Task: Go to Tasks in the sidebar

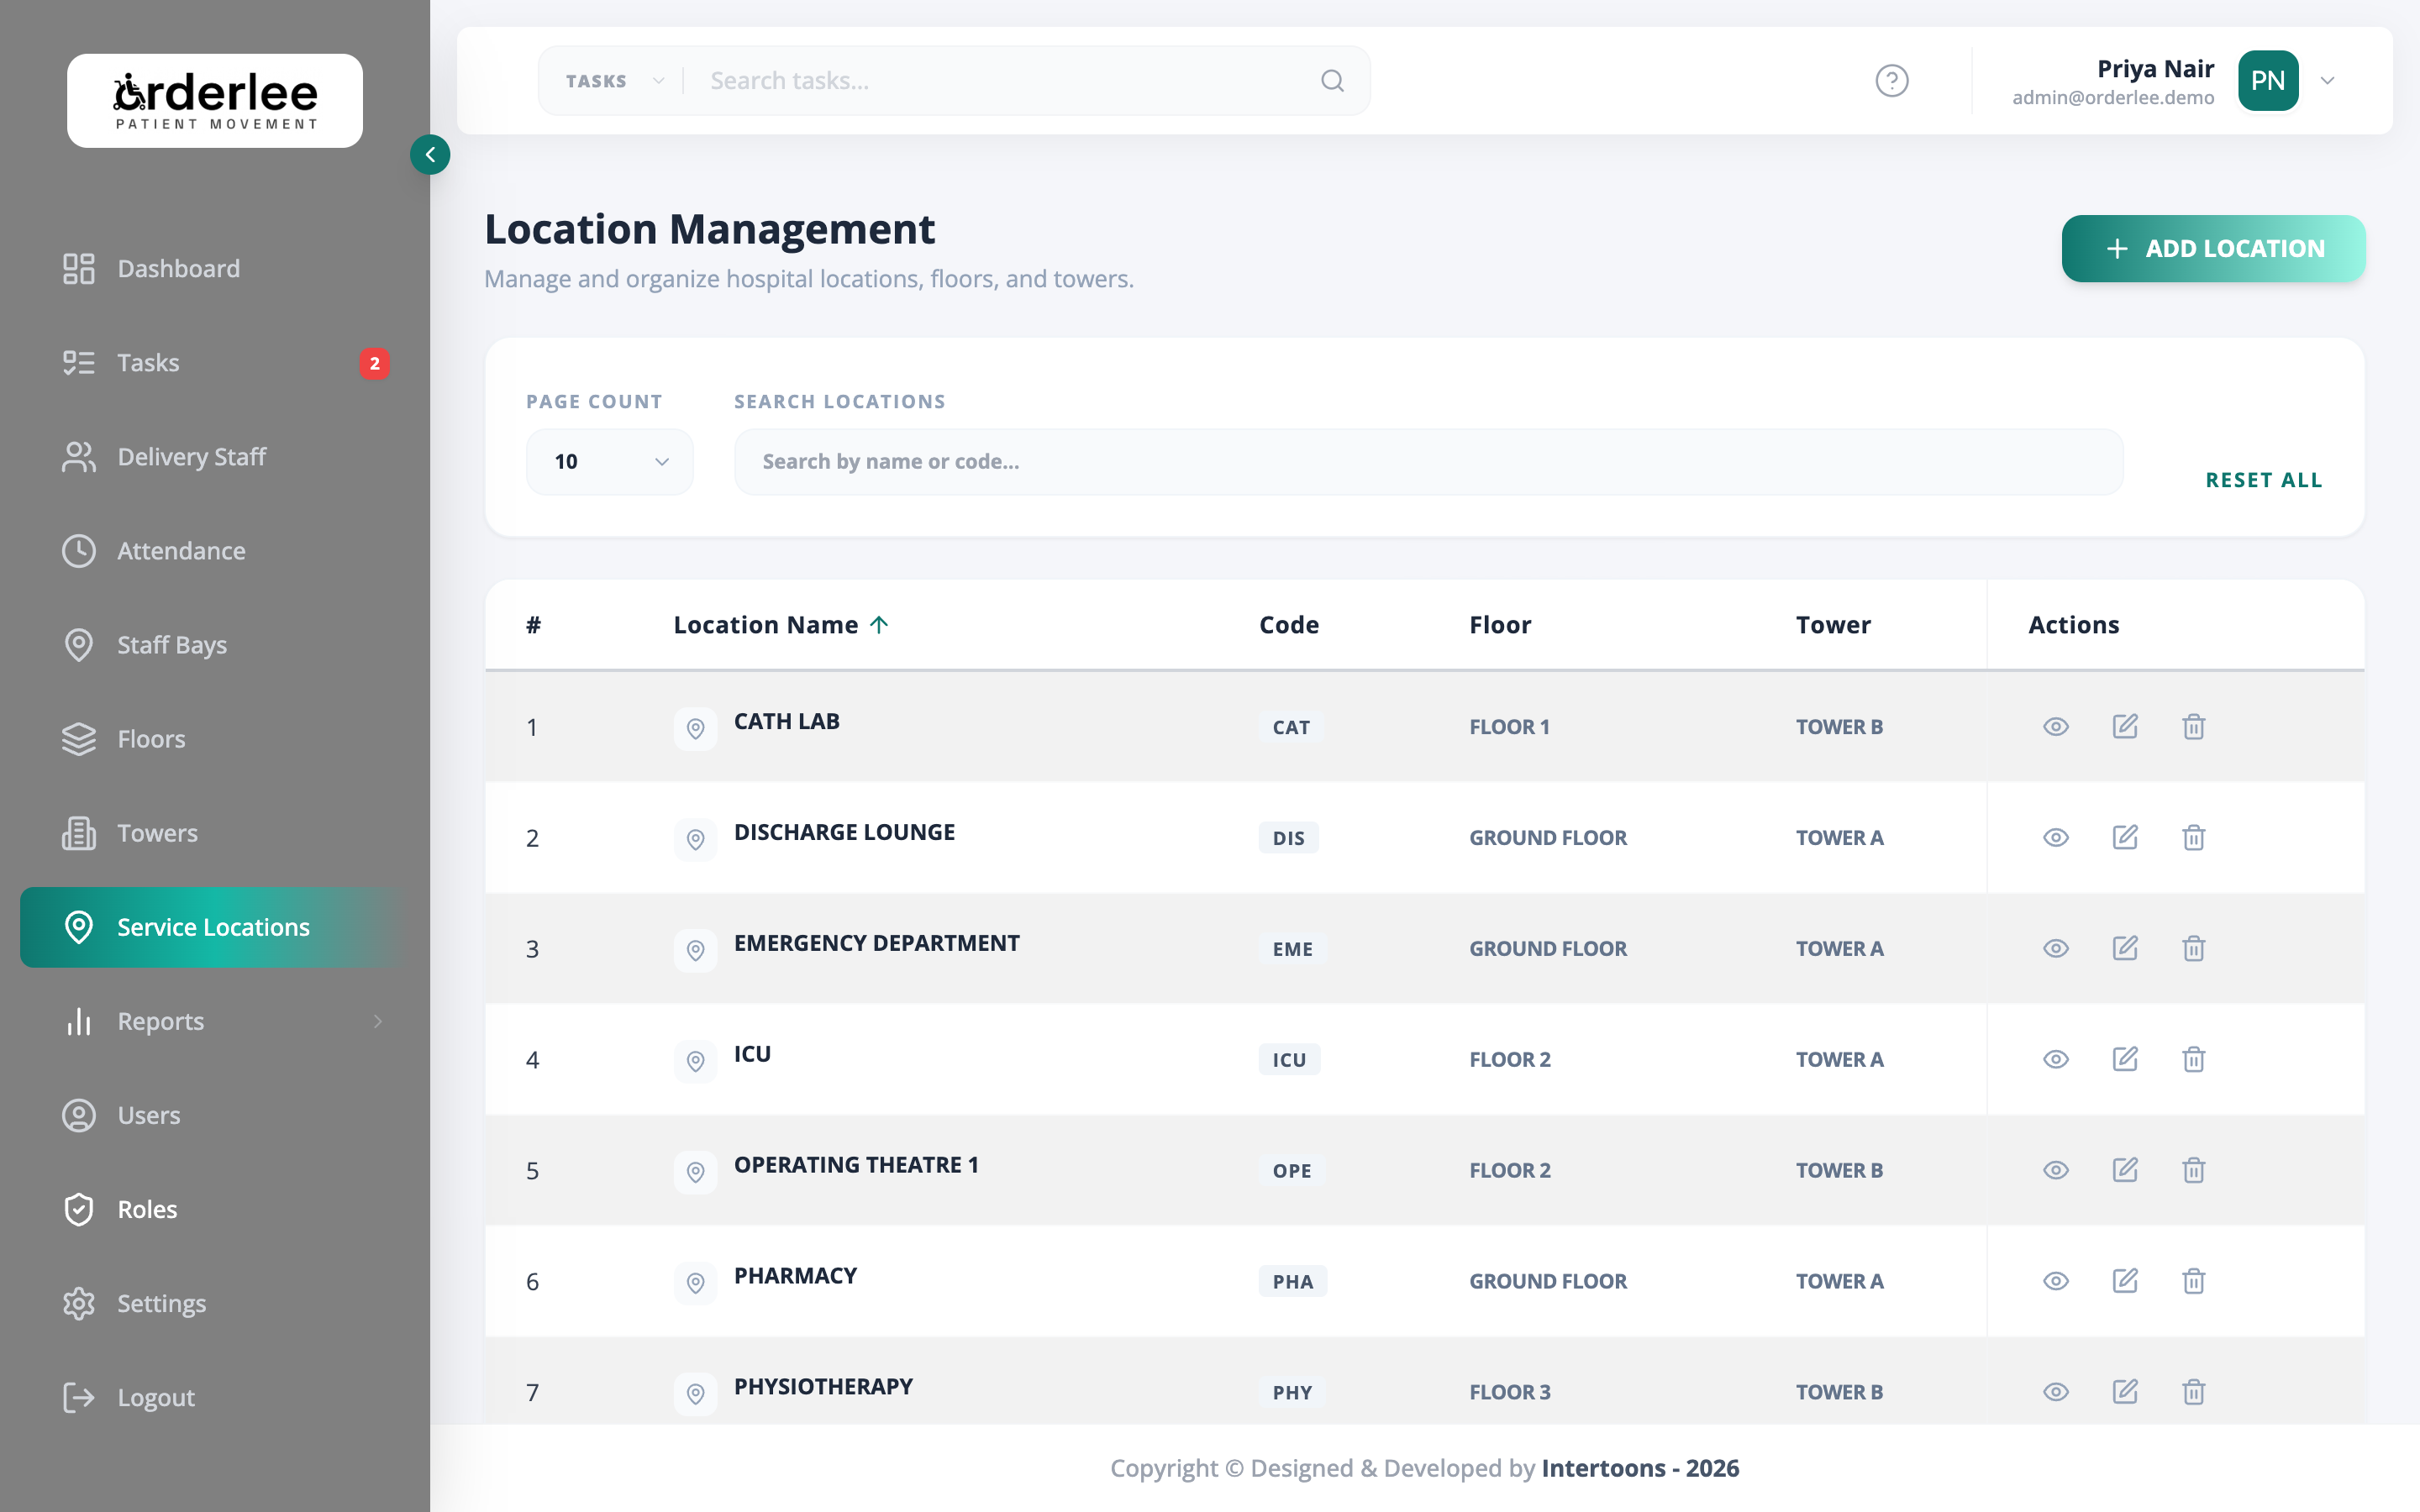Action: 215,362
